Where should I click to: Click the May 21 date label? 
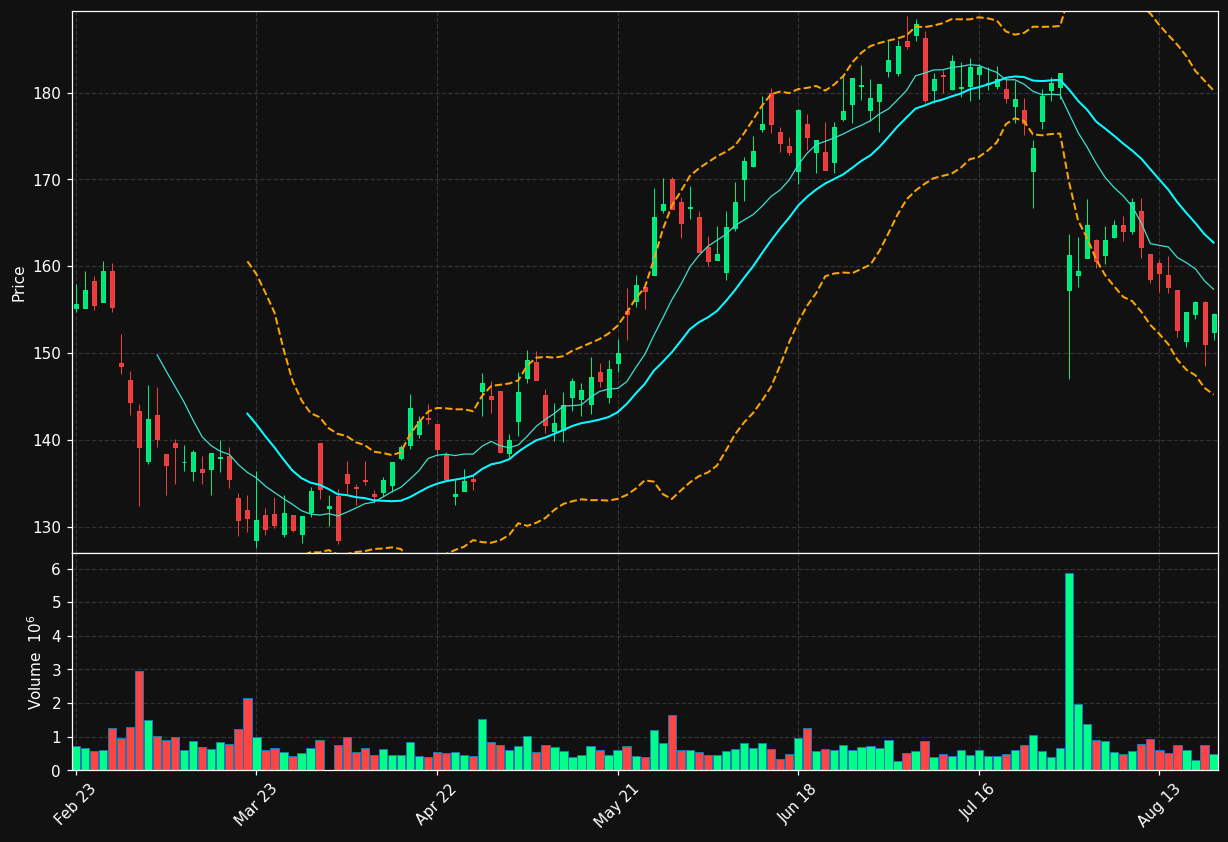(x=617, y=805)
